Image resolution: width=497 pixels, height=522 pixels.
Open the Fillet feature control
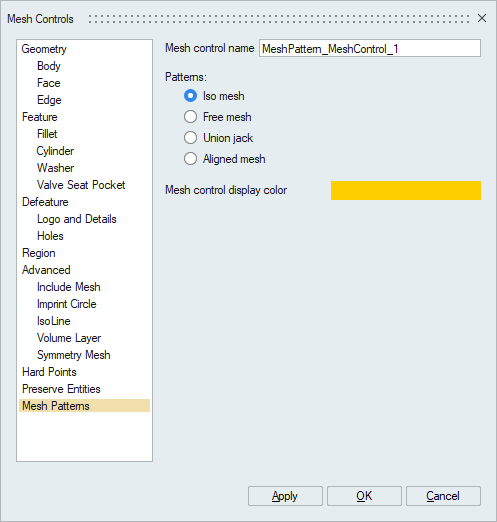tap(47, 134)
